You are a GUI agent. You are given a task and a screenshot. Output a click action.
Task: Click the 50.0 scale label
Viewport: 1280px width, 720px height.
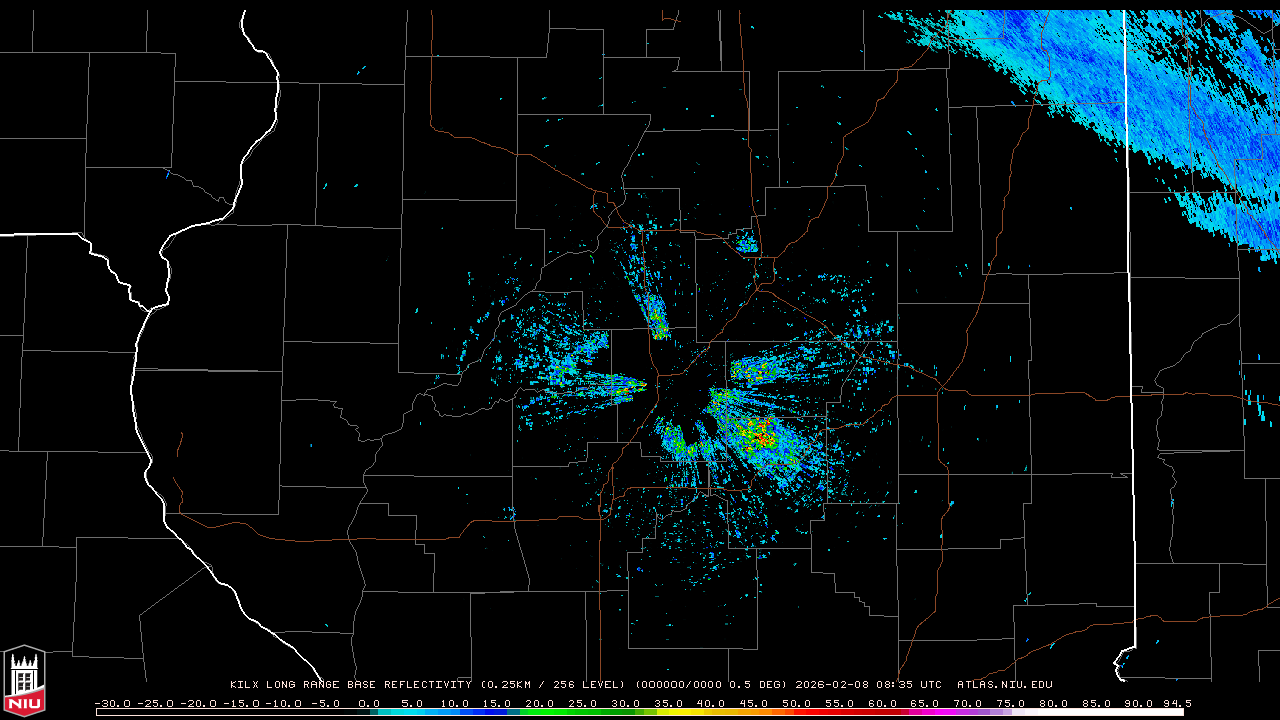point(796,703)
